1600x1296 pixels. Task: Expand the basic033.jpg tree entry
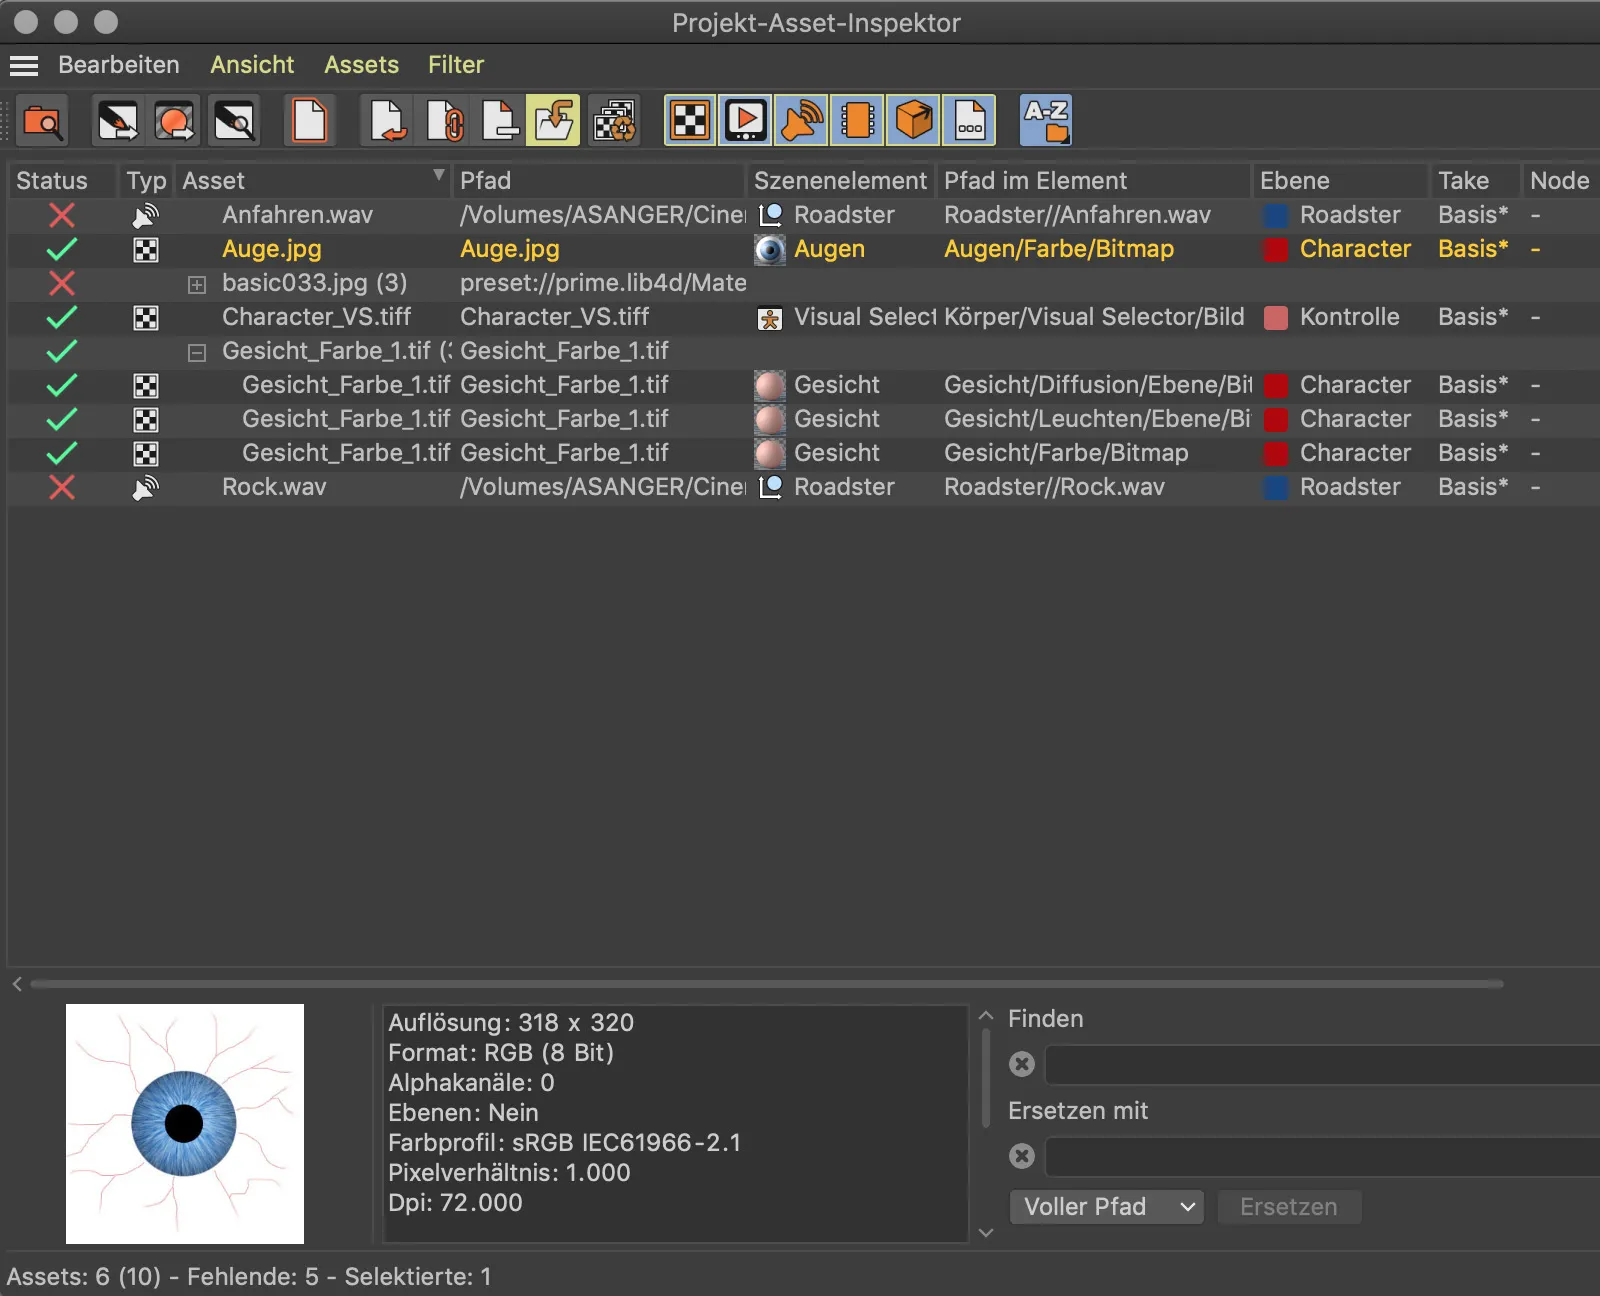pyautogui.click(x=197, y=284)
